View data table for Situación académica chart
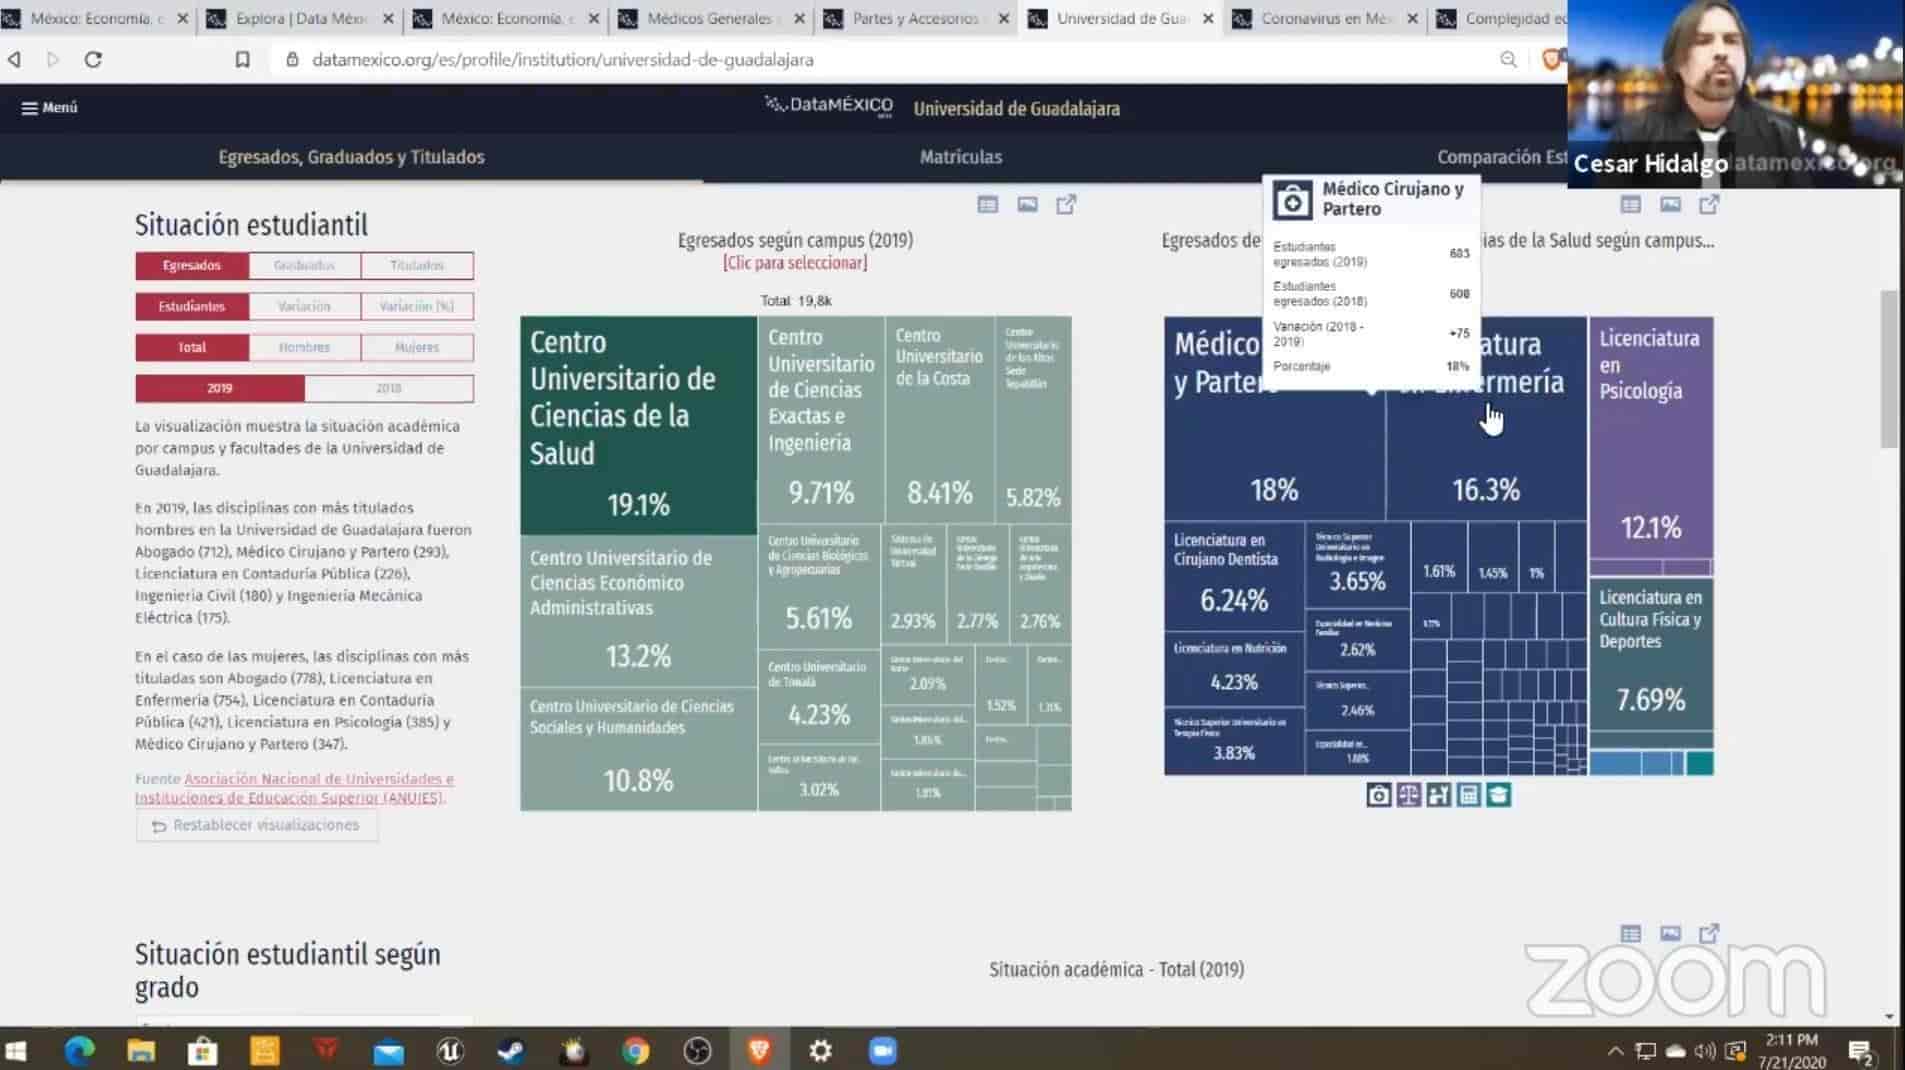1905x1070 pixels. coord(1631,934)
